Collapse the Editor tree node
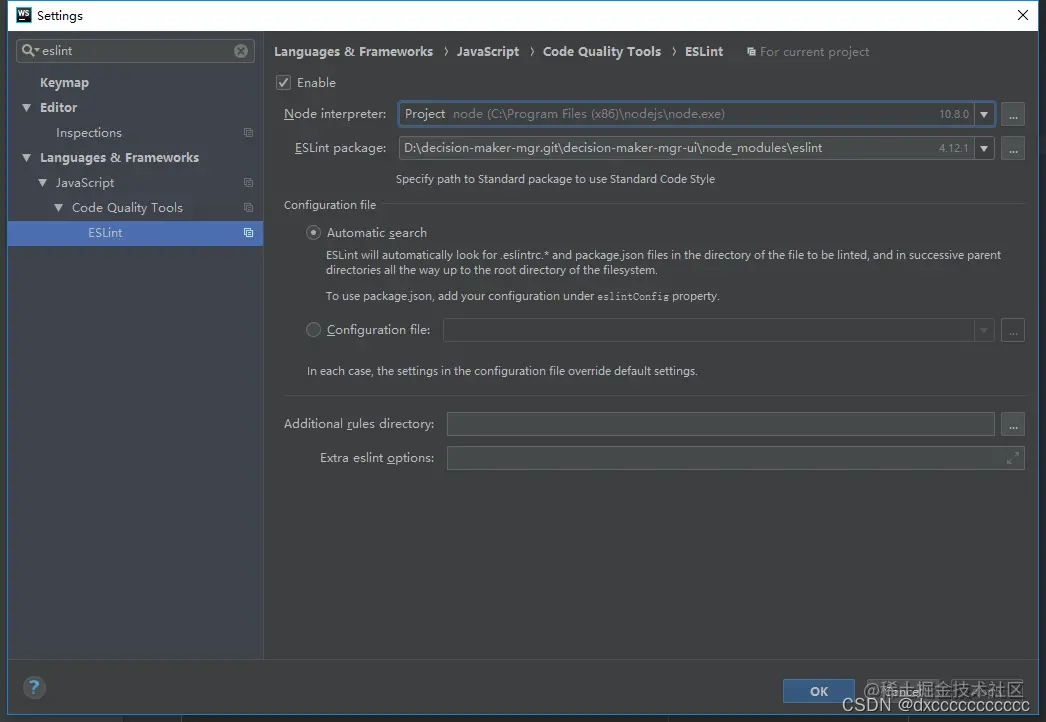This screenshot has height=722, width=1046. point(27,107)
